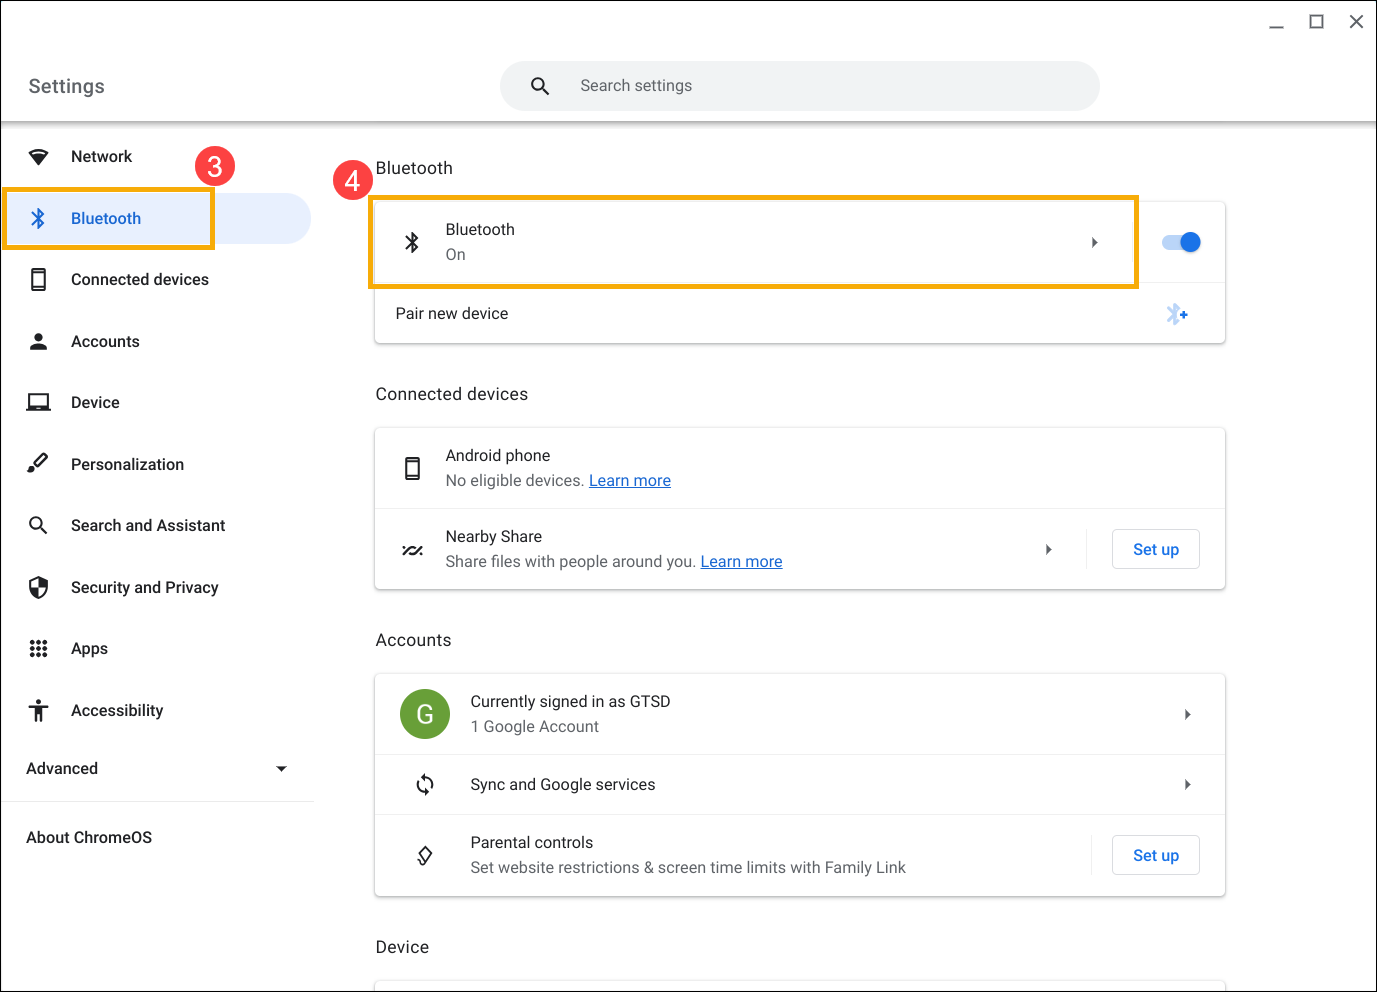Open Learn more link for Android phone
The image size is (1377, 992).
pyautogui.click(x=630, y=481)
